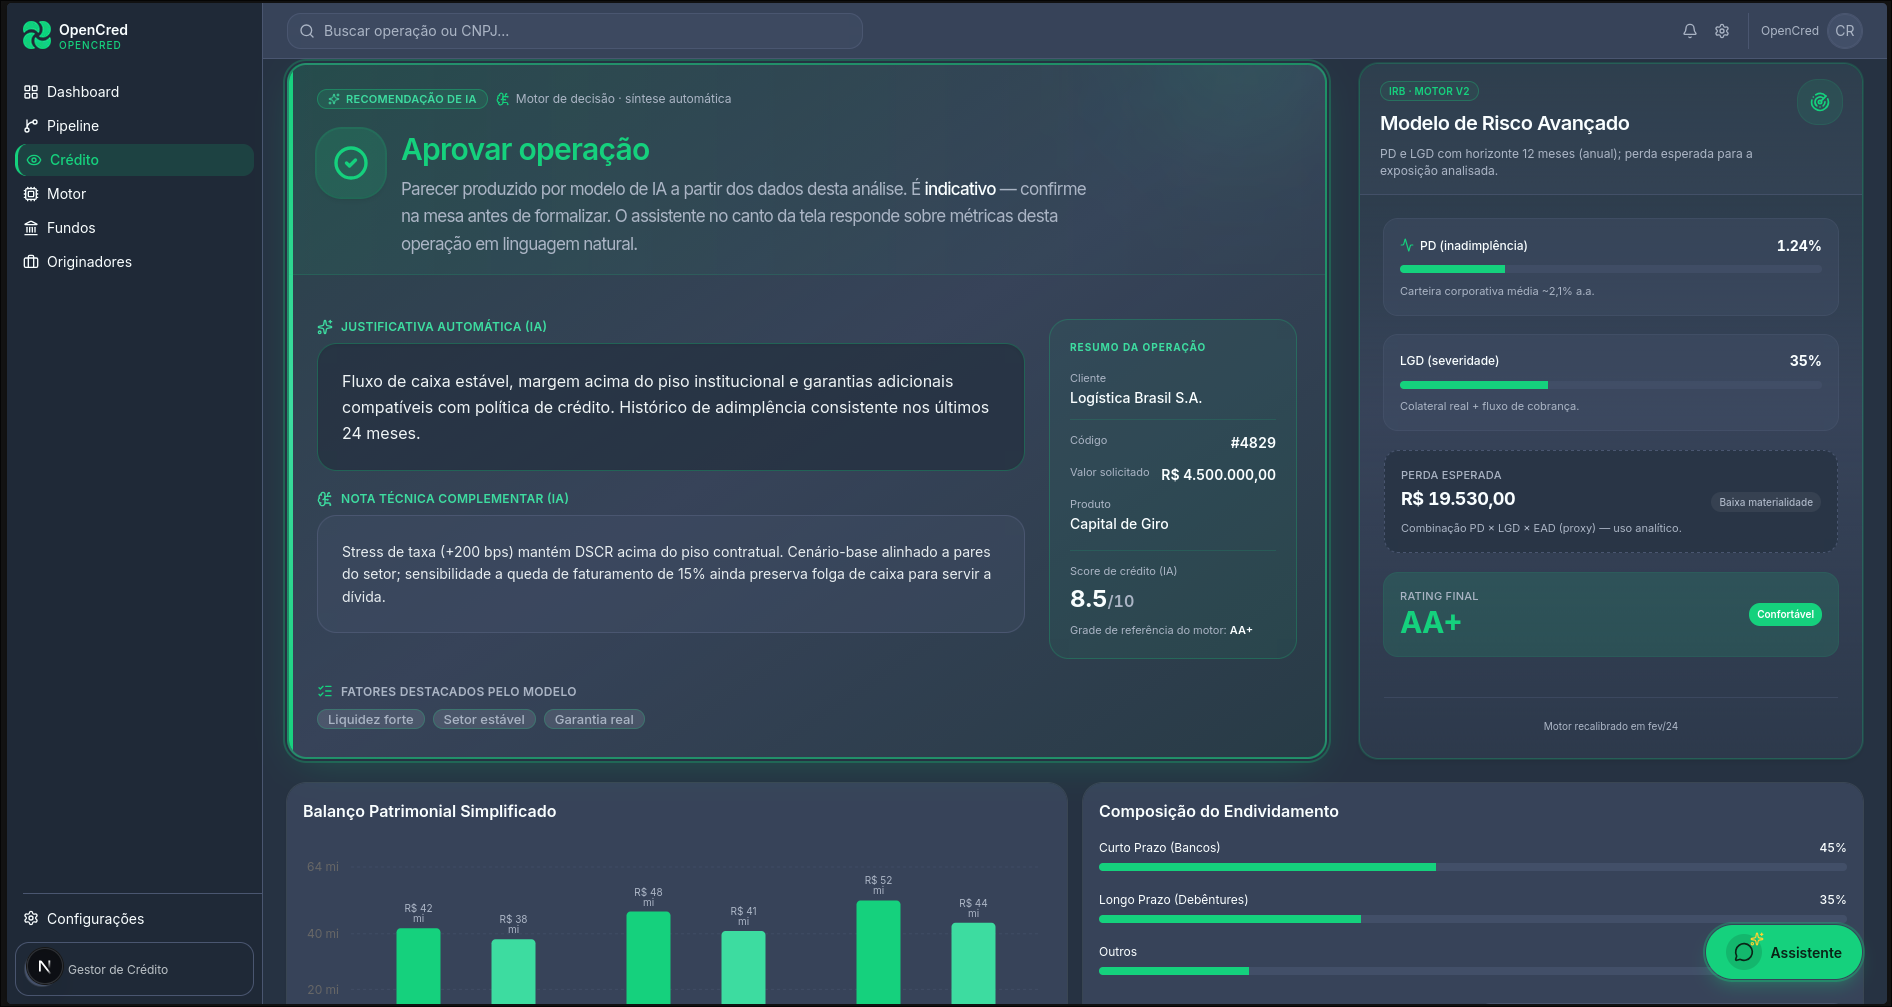Open the Dashboard menu item
Screen dimensions: 1892x1007
[134, 92]
